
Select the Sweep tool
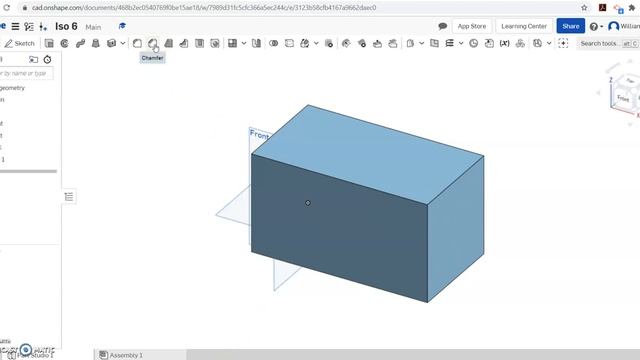click(80, 43)
